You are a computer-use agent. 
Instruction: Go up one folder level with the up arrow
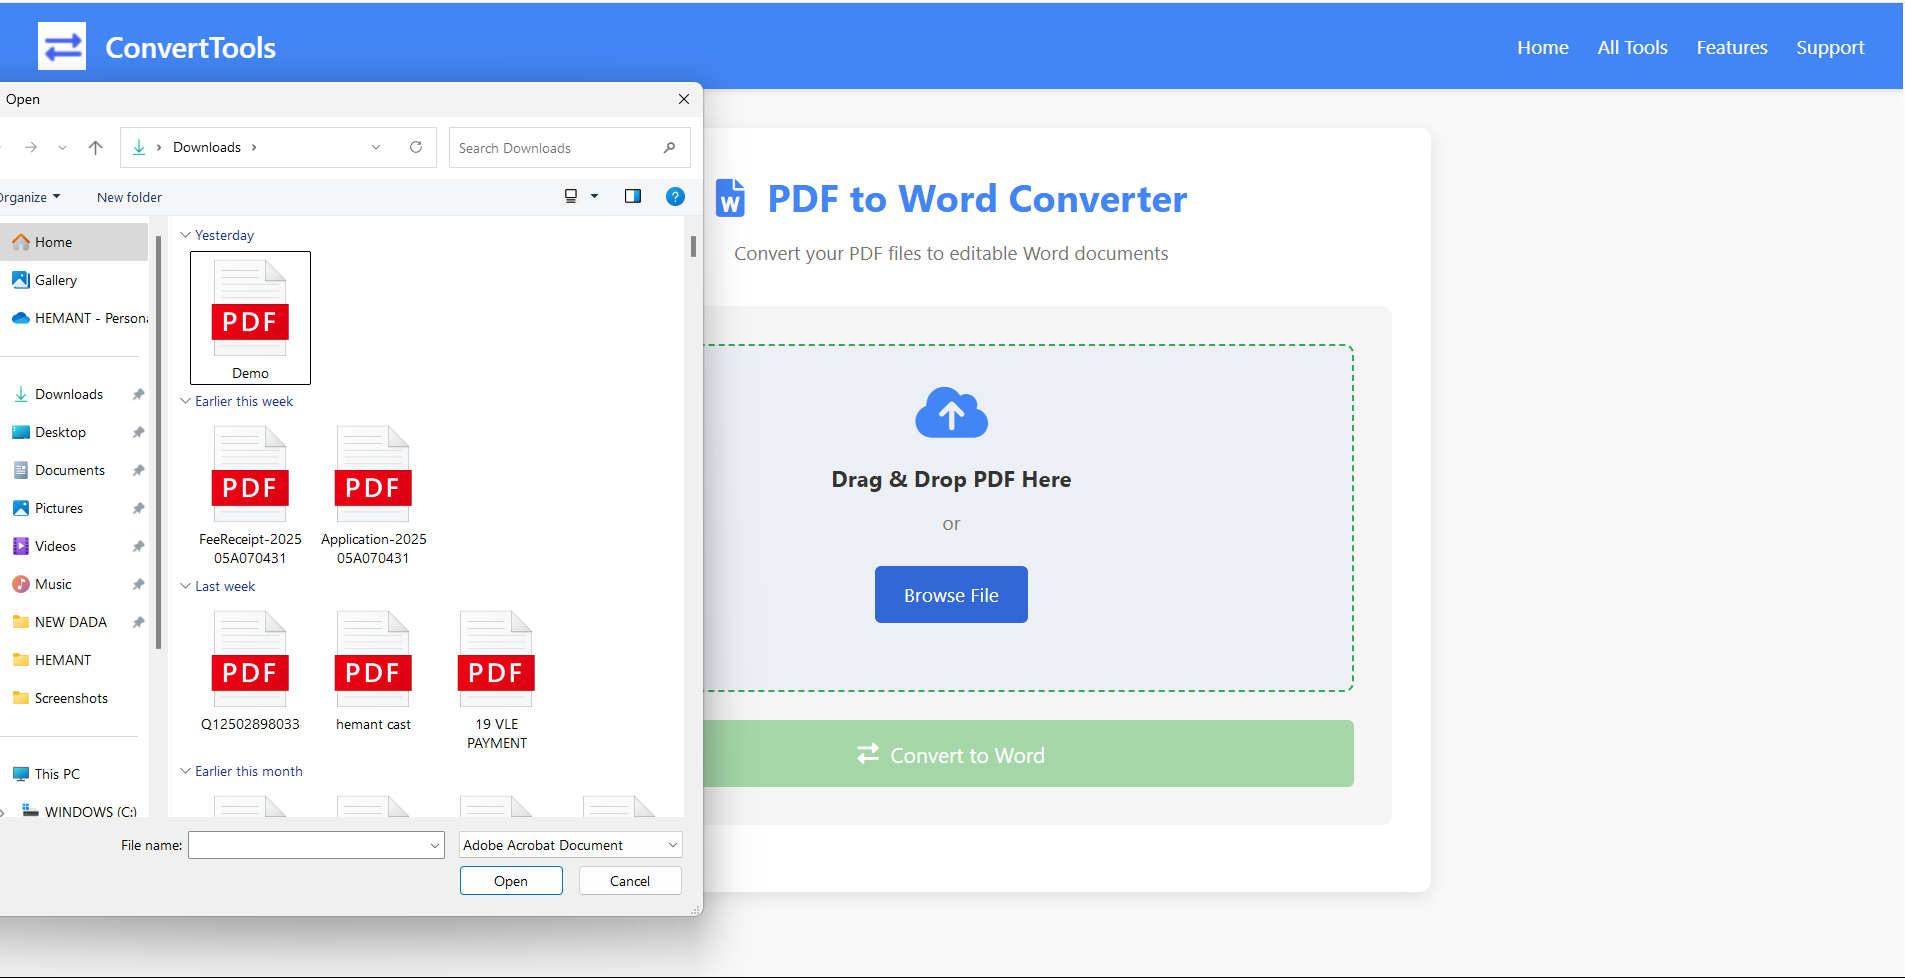coord(95,147)
